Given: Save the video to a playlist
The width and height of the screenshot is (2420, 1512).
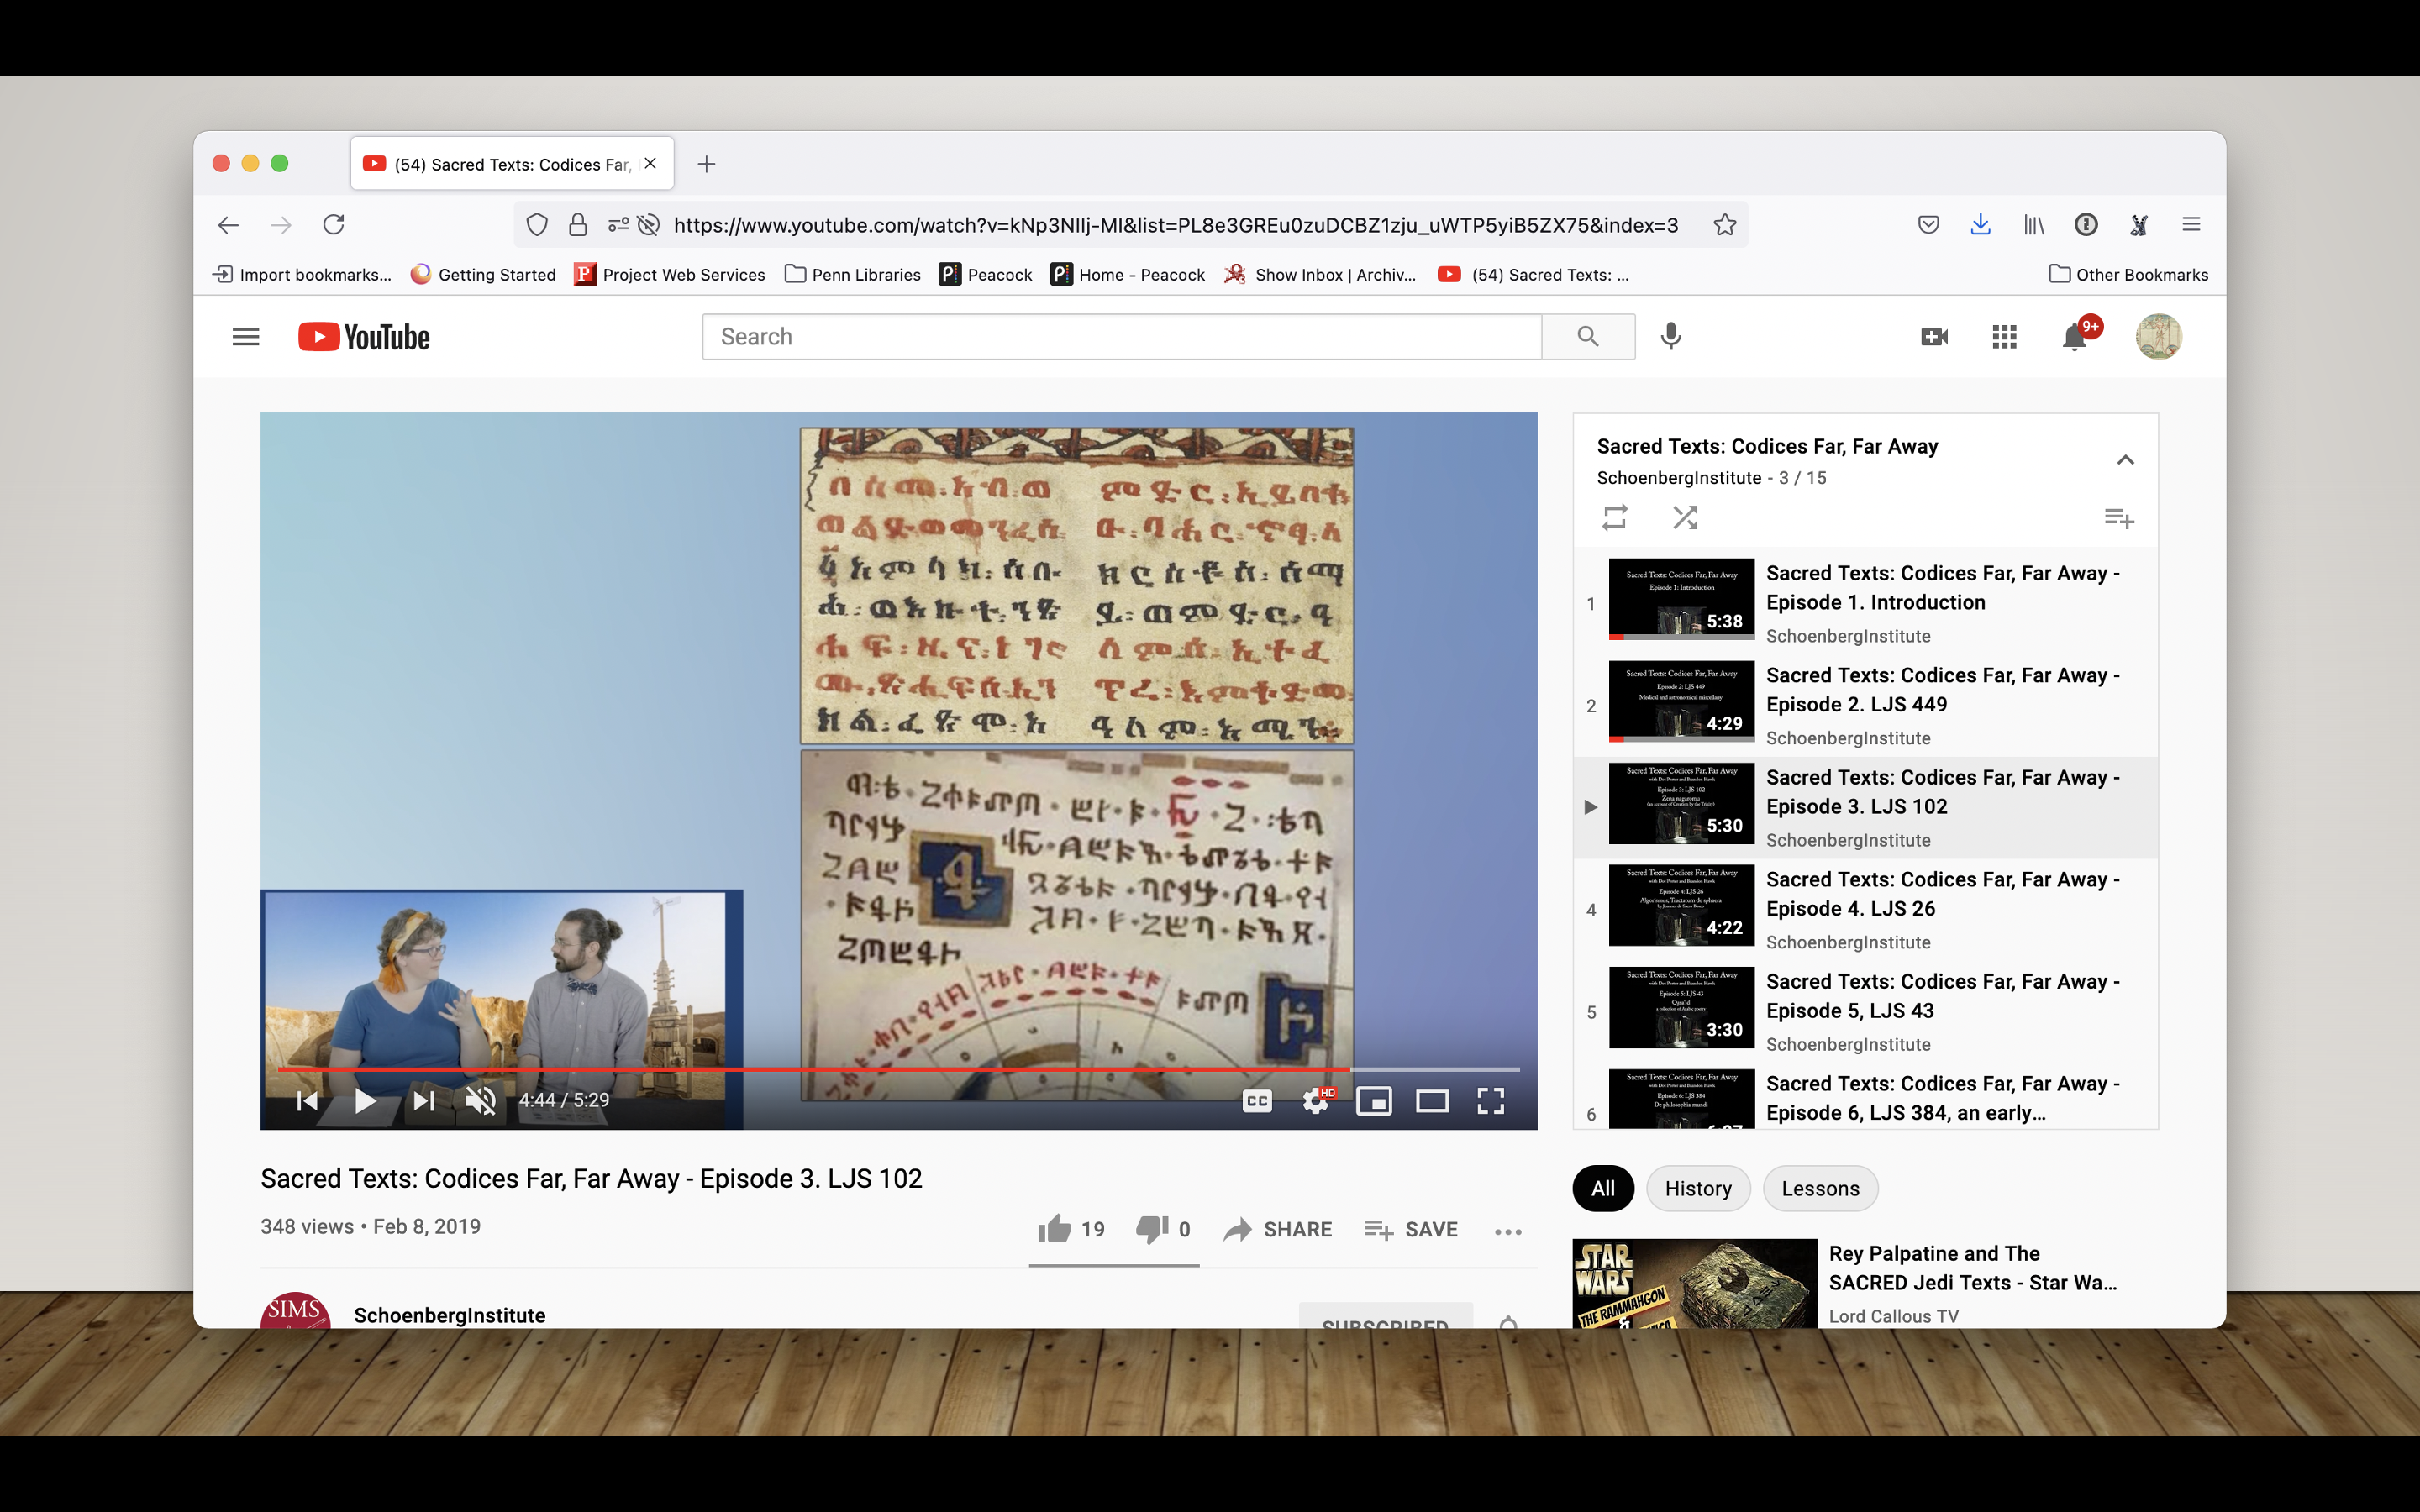Looking at the screenshot, I should (1411, 1229).
